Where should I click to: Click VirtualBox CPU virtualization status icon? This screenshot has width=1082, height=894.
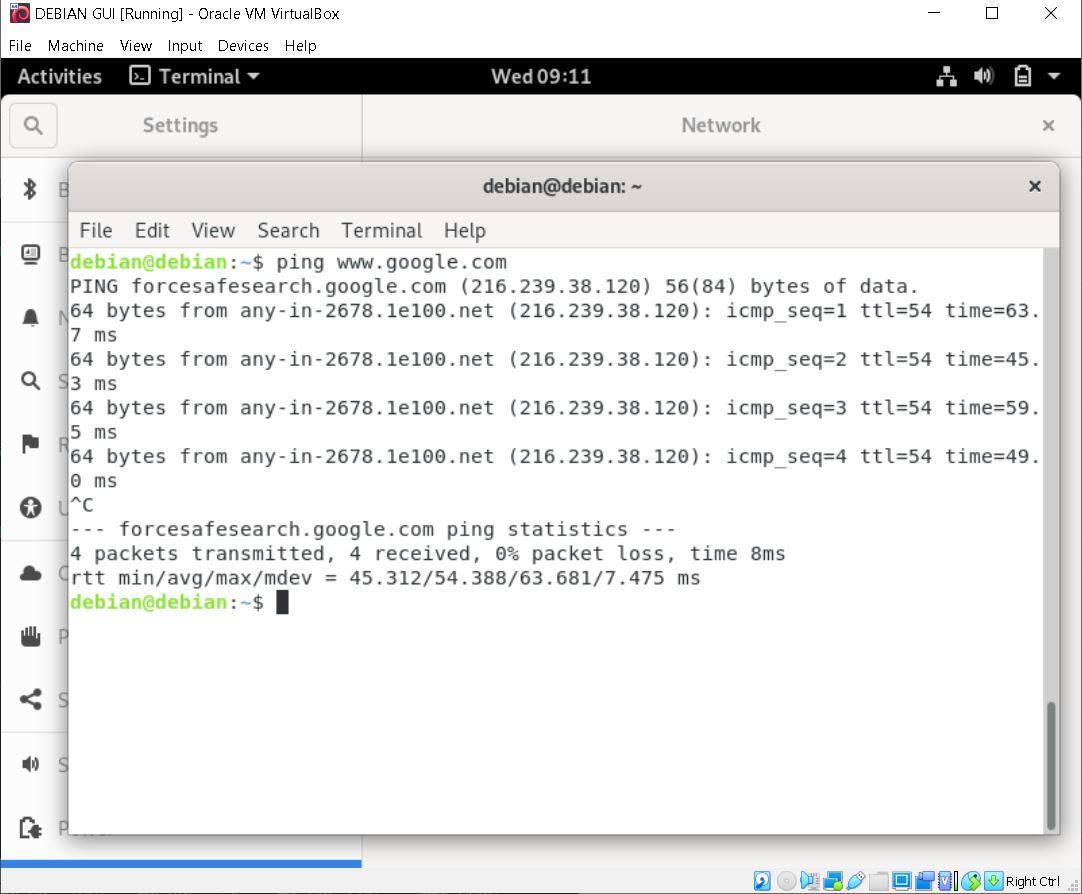coord(945,881)
